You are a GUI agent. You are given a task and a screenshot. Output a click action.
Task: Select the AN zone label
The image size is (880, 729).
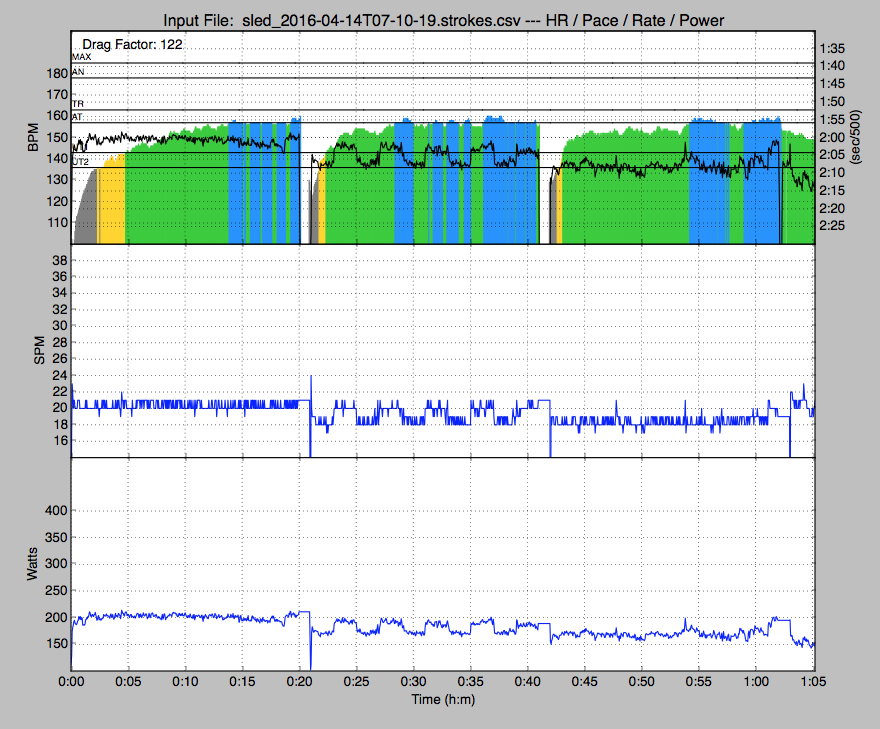(x=79, y=72)
